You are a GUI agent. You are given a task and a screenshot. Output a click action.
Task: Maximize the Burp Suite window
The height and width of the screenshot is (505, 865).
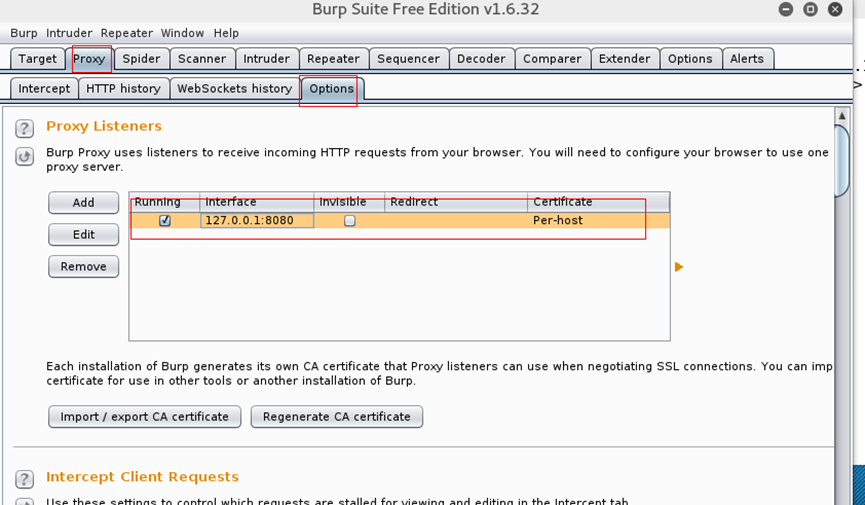coord(810,9)
